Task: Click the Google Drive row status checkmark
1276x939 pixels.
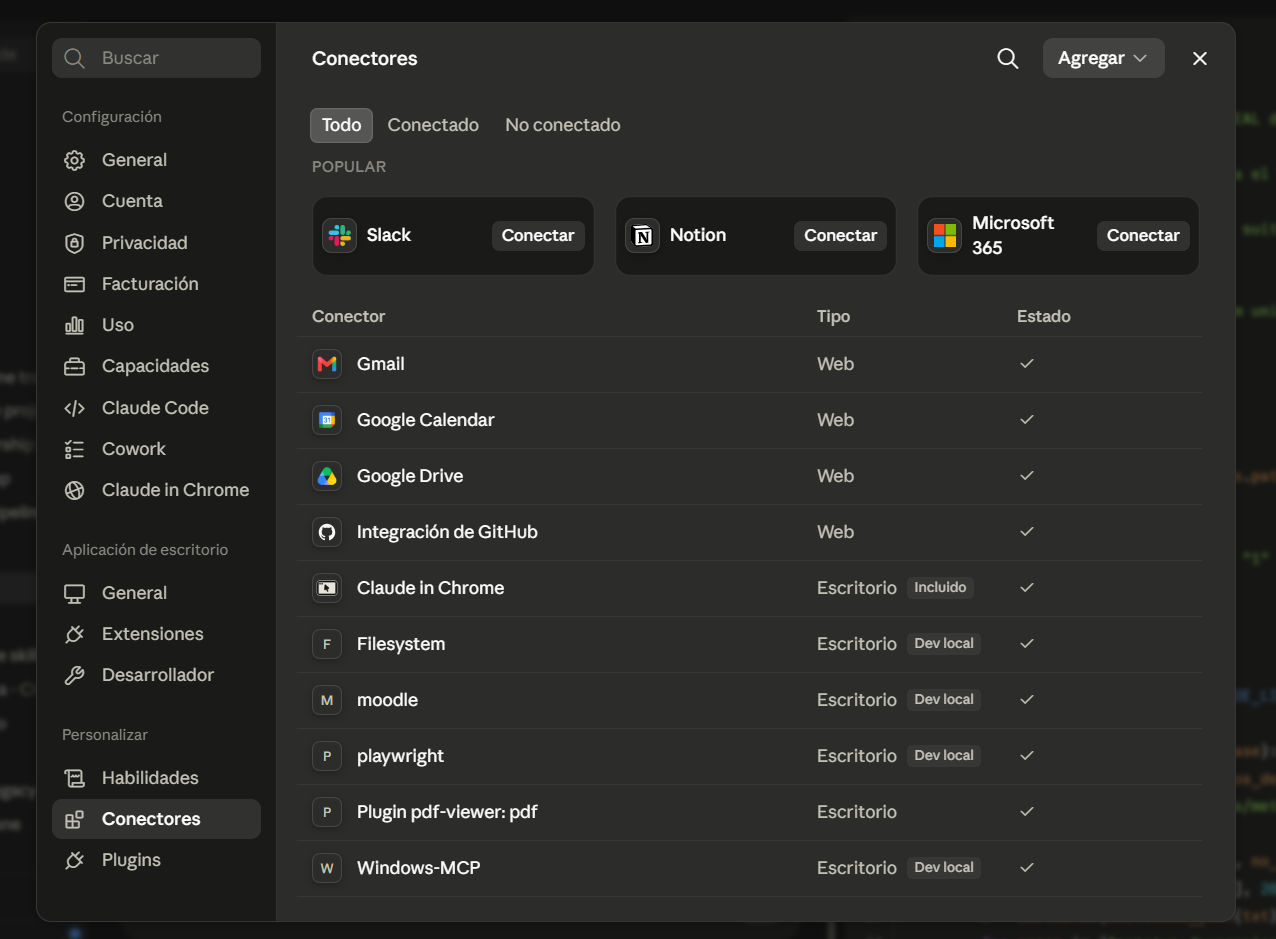Action: click(x=1026, y=476)
